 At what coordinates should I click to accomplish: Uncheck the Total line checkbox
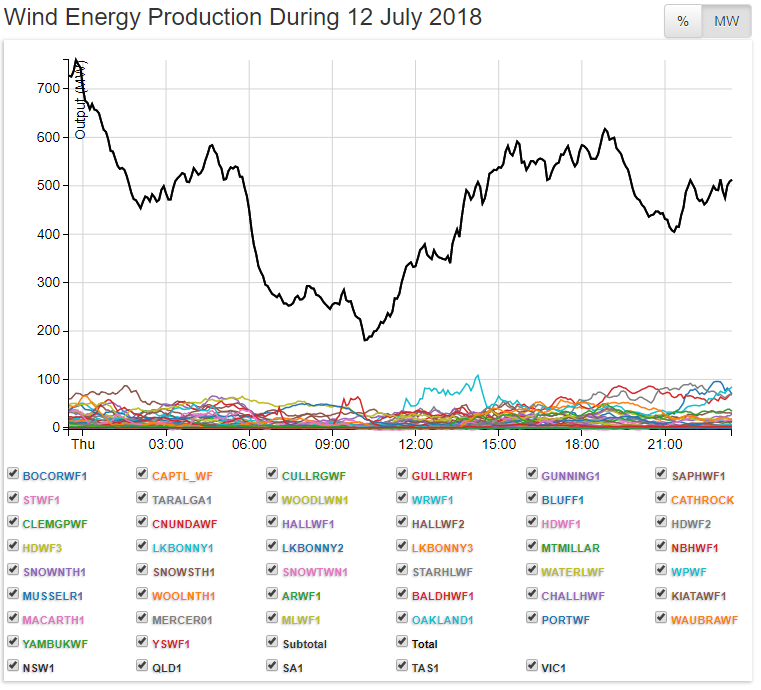pyautogui.click(x=402, y=644)
